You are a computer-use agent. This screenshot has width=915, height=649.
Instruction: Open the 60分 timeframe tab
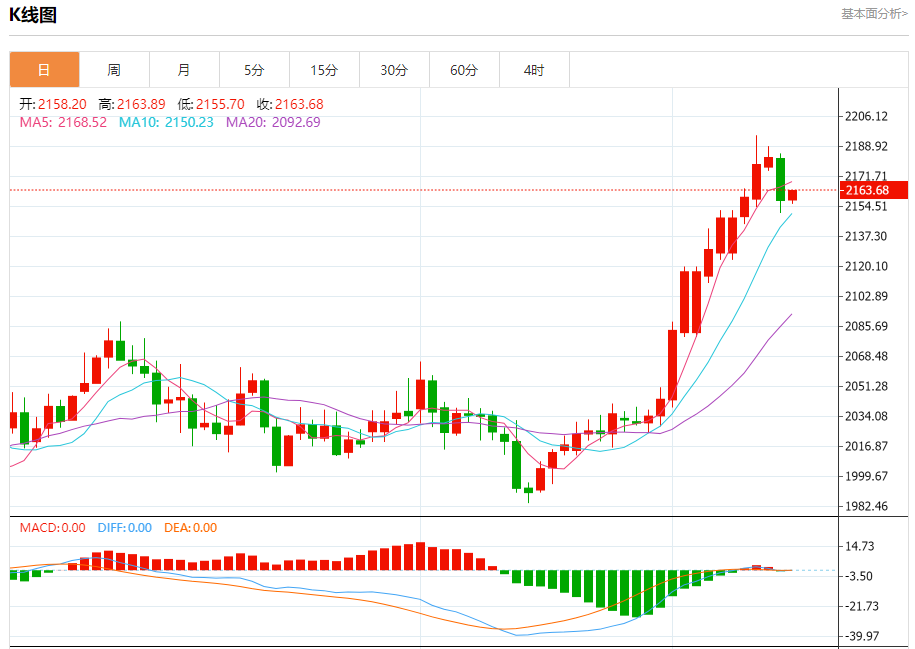click(x=465, y=70)
